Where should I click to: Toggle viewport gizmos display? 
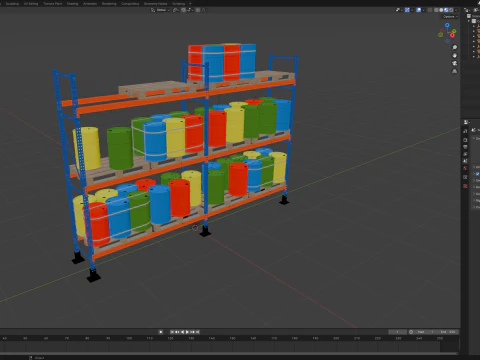[407, 10]
